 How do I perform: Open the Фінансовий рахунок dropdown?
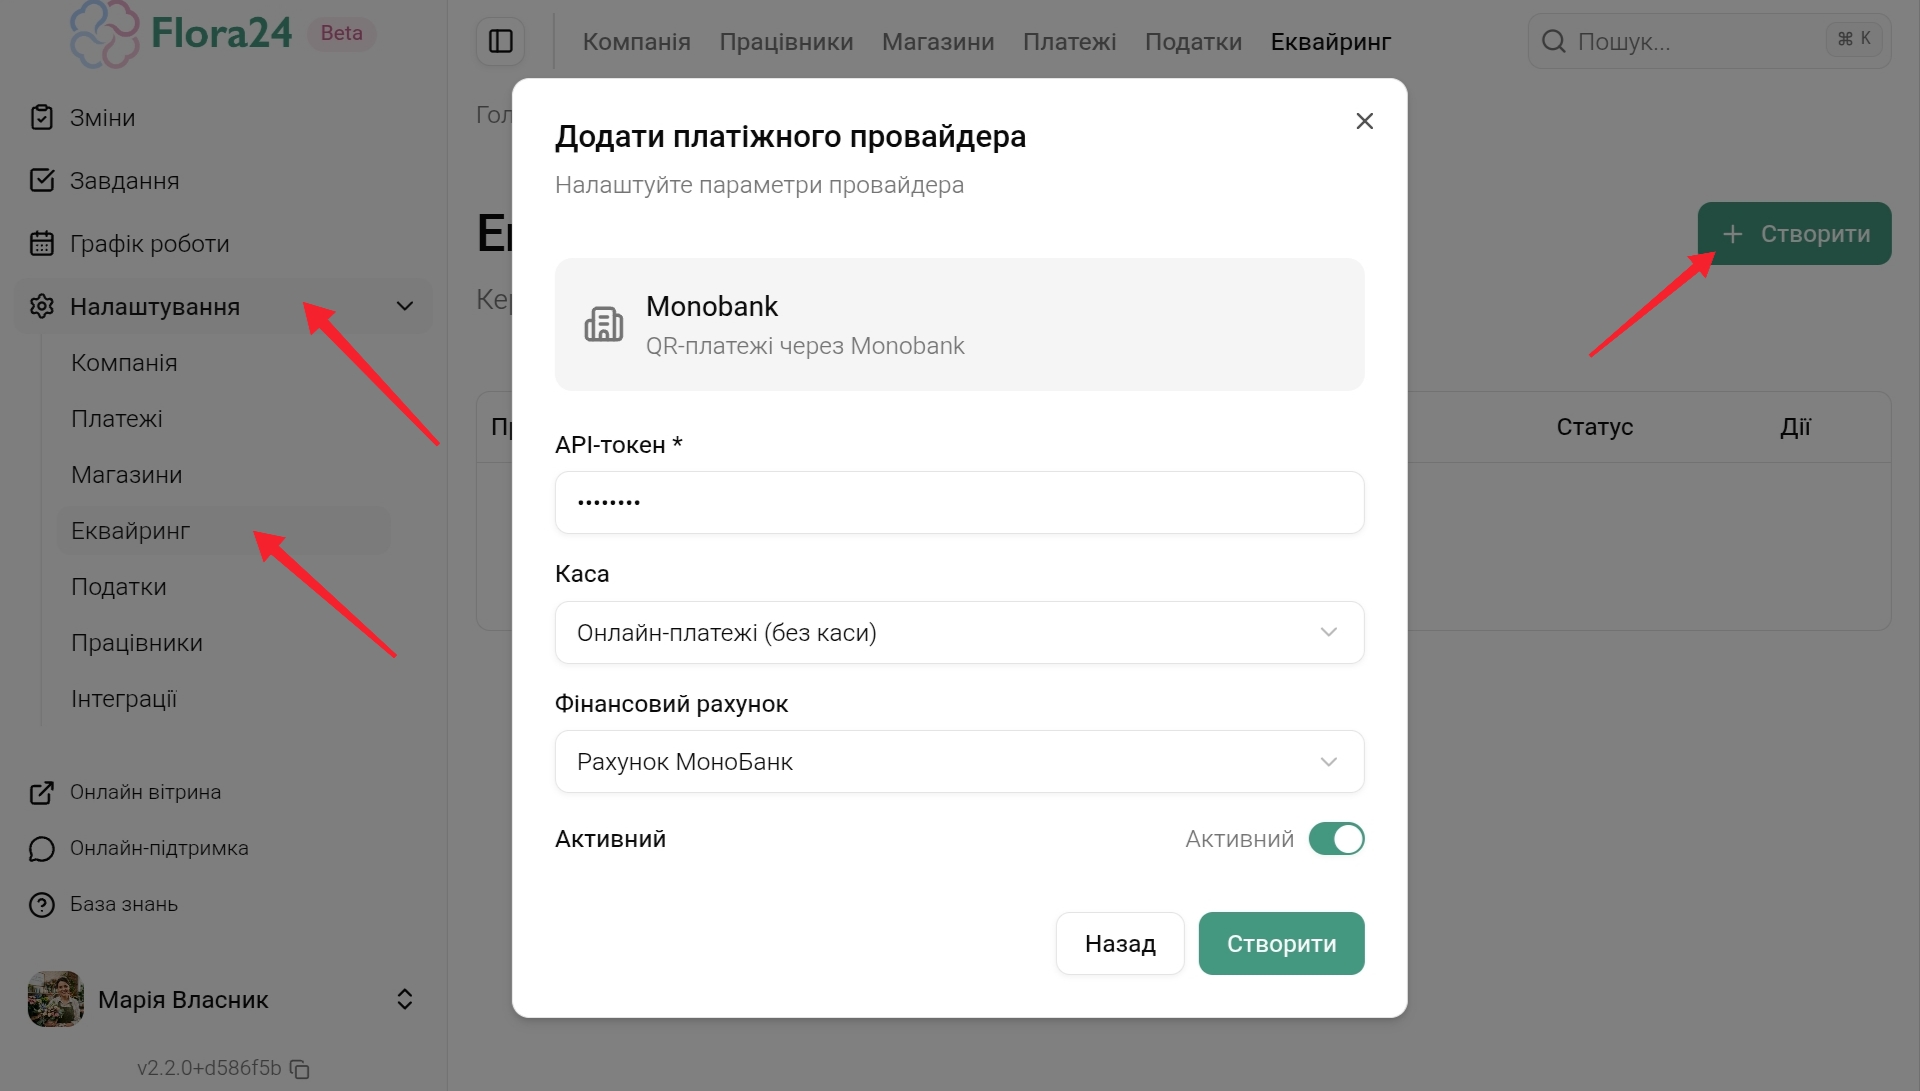coord(959,762)
